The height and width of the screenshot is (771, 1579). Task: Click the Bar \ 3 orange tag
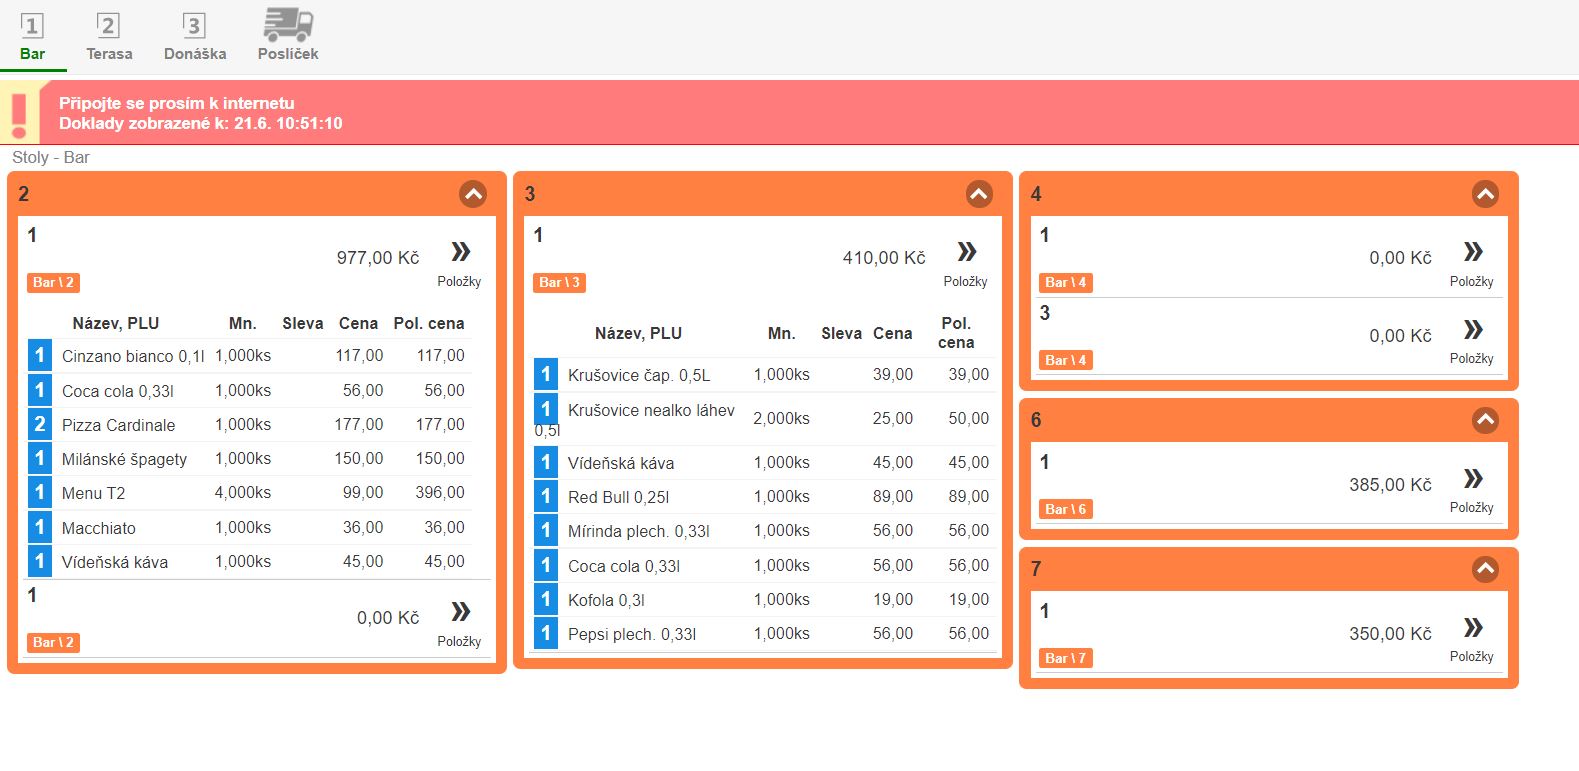pyautogui.click(x=559, y=282)
